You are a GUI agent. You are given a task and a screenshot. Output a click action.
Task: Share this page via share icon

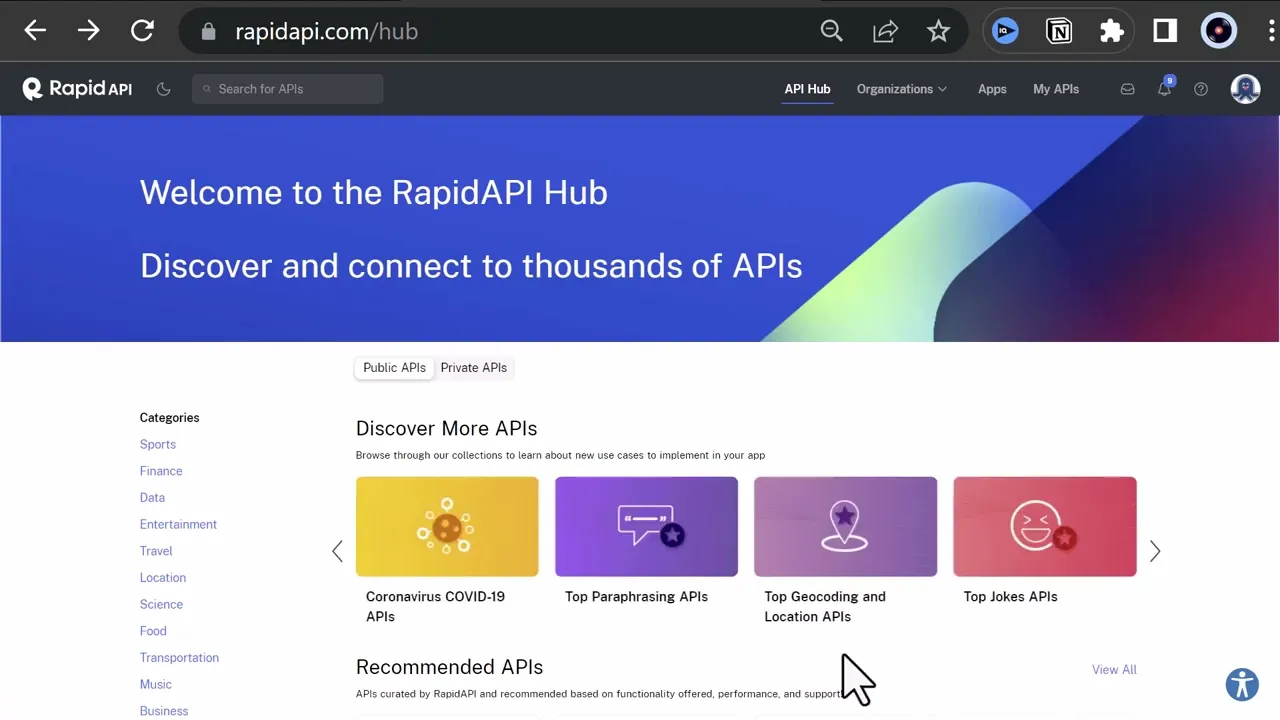click(885, 31)
